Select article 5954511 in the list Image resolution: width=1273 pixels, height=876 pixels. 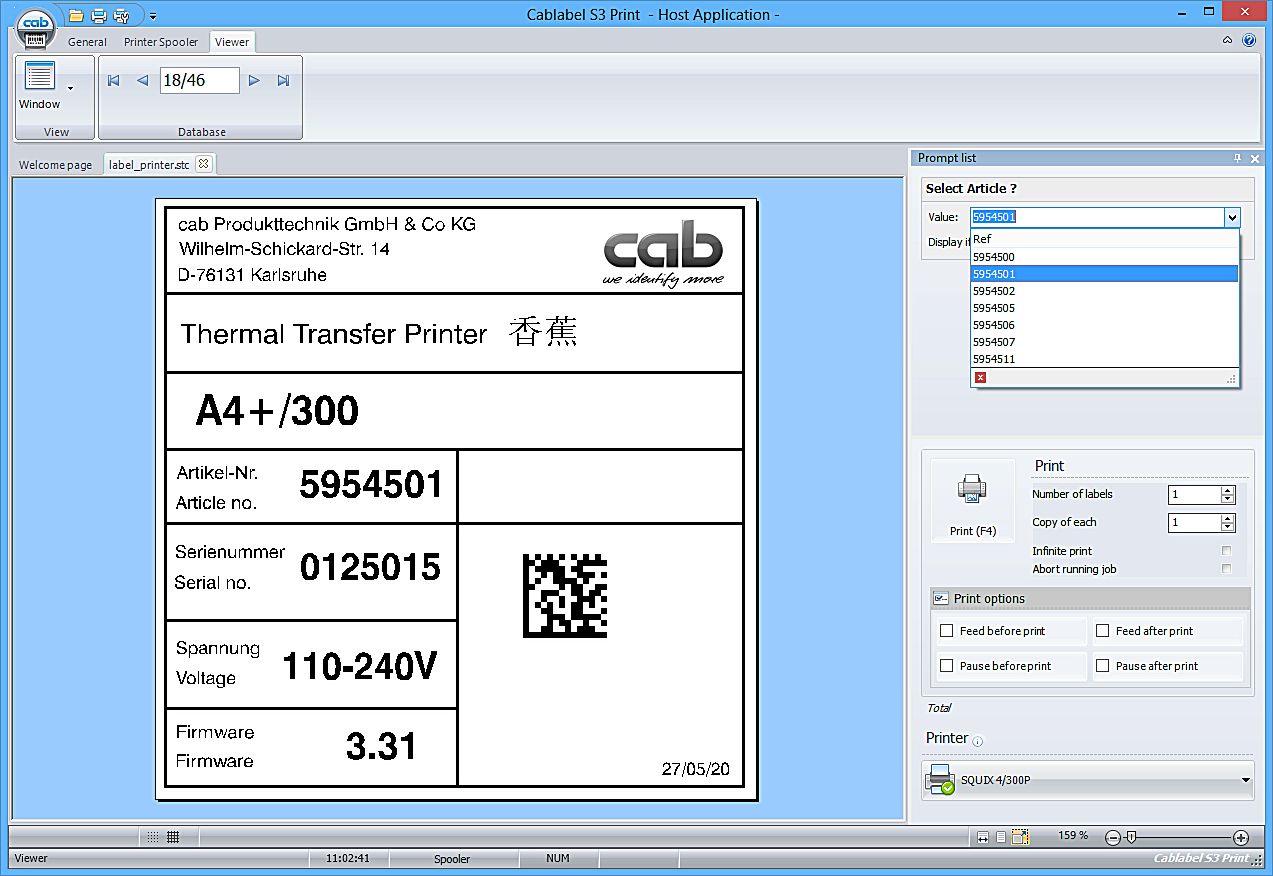pyautogui.click(x=1104, y=359)
